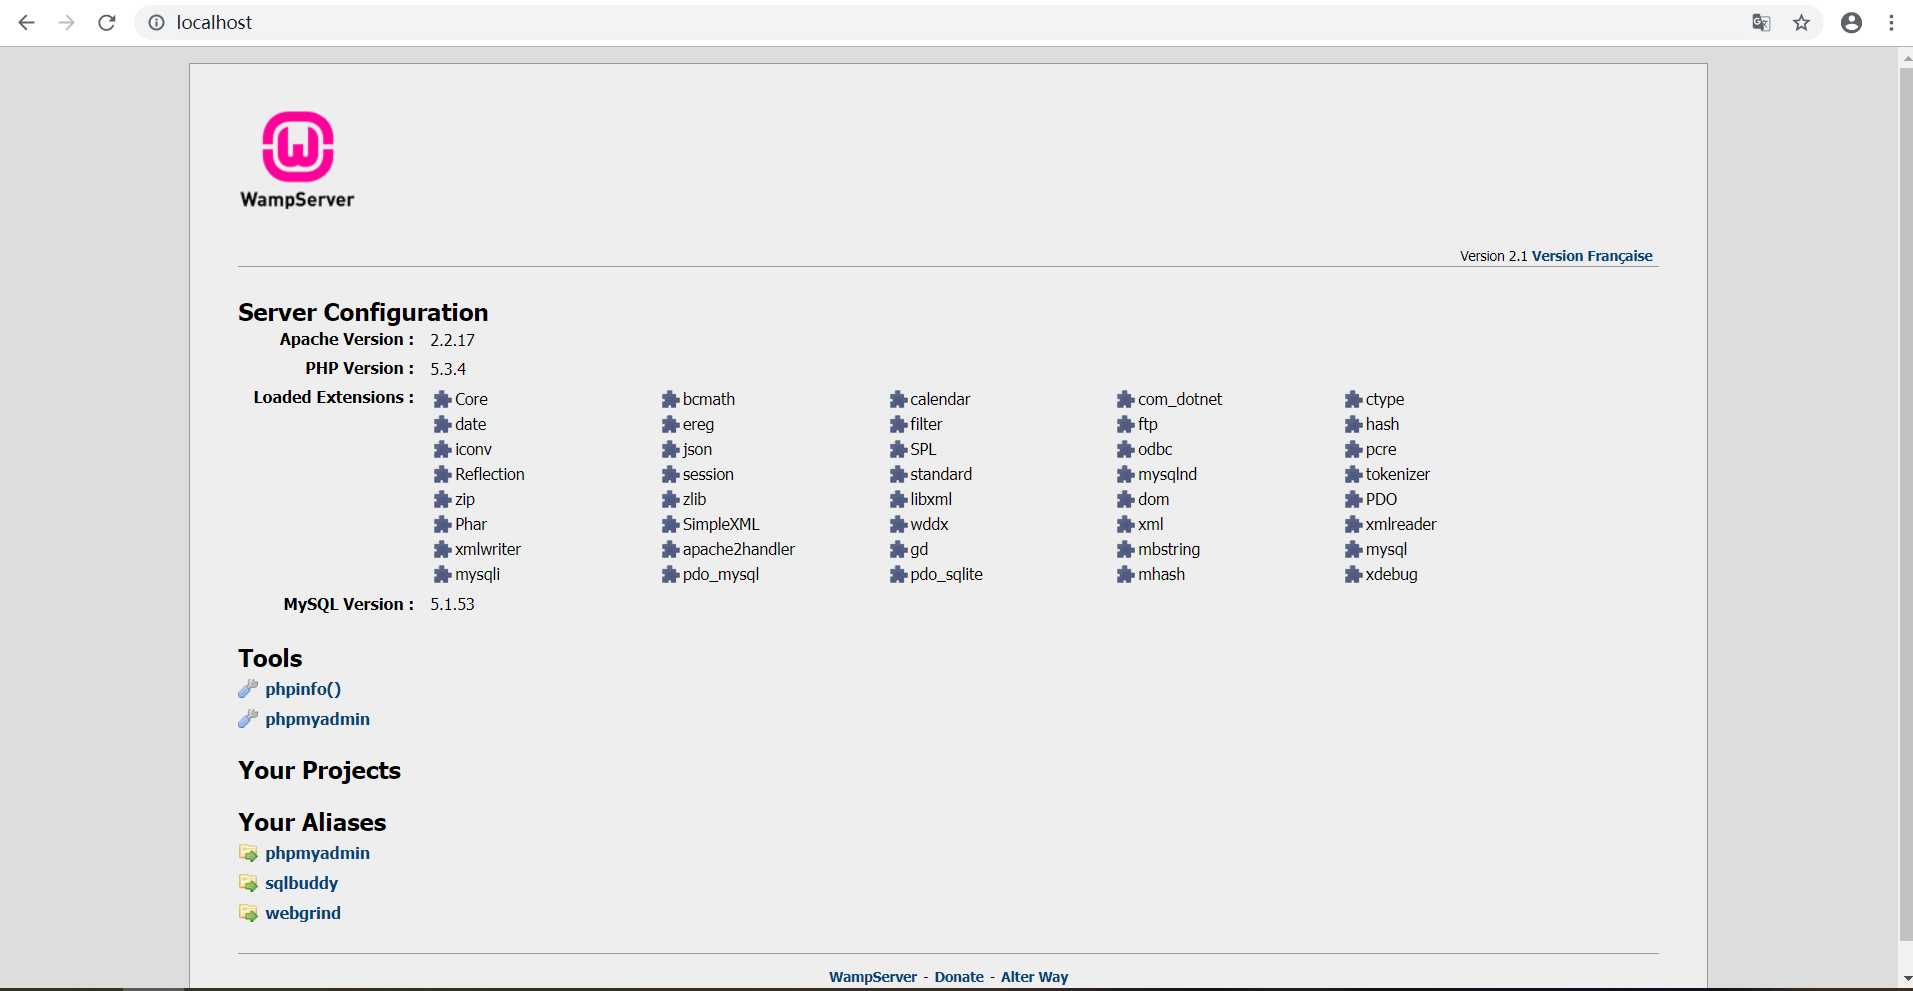1913x991 pixels.
Task: Click the mysqlnd extension name
Action: (x=1167, y=474)
